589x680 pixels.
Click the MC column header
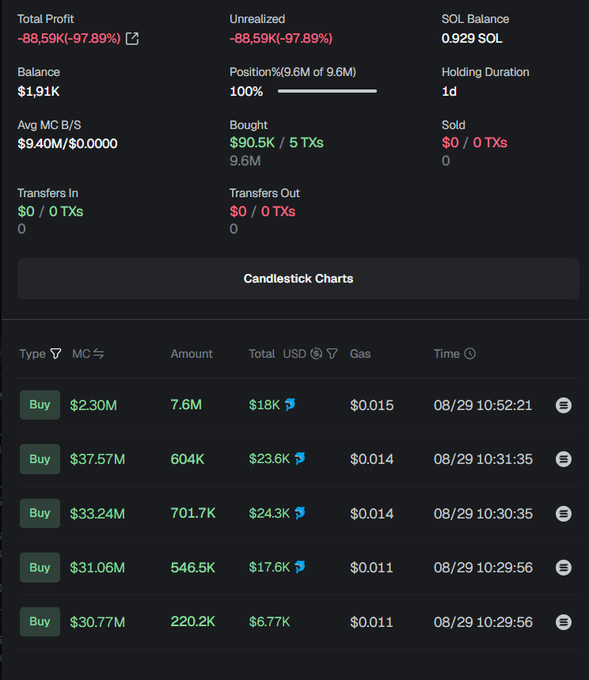pyautogui.click(x=81, y=354)
